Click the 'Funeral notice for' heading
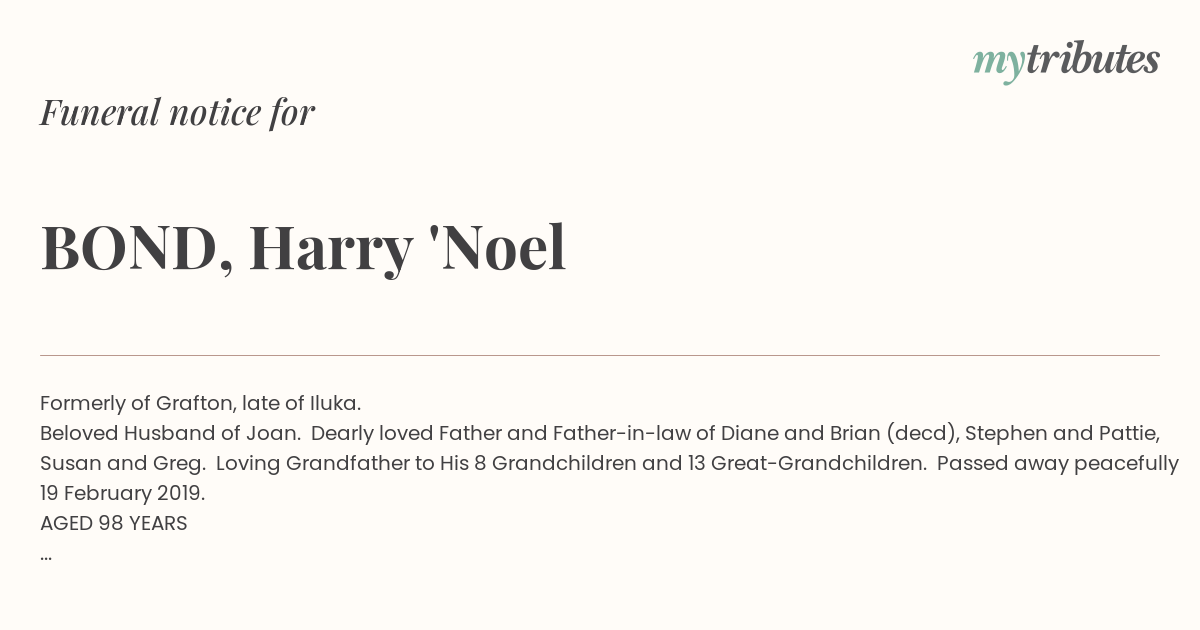The image size is (1200, 630). [x=177, y=112]
